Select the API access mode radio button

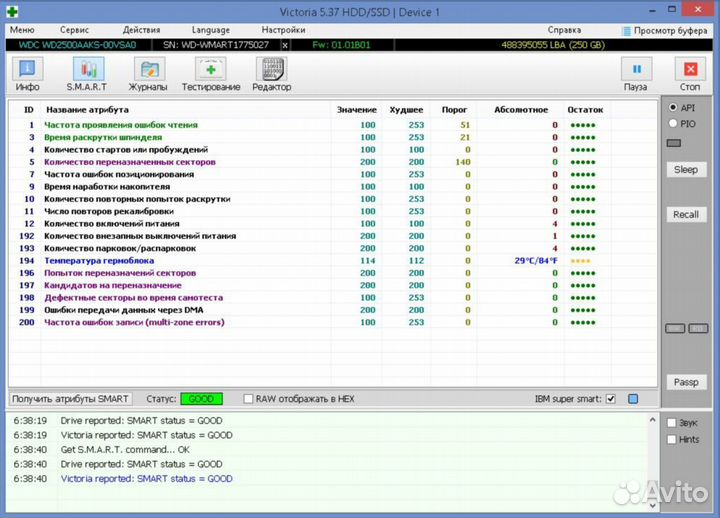click(673, 108)
